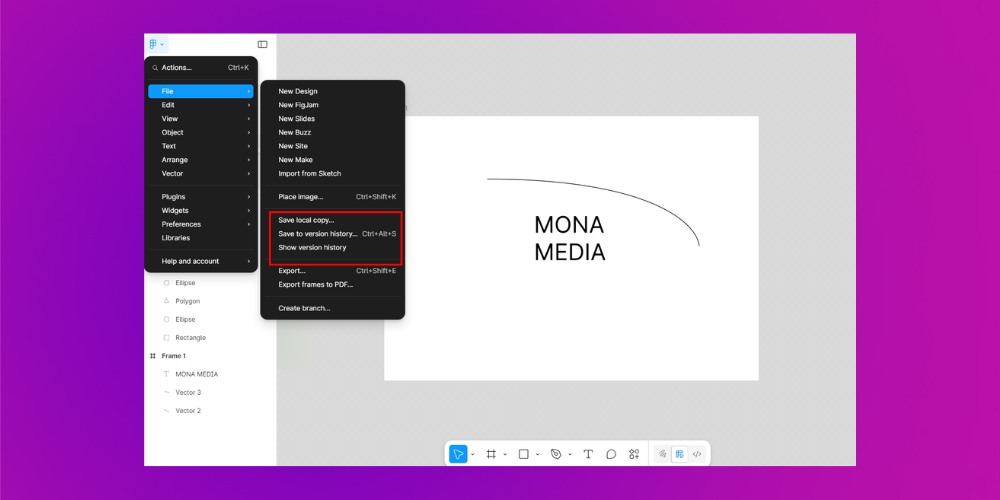The image size is (1000, 500).
Task: Choose Save local copy...
Action: pyautogui.click(x=333, y=220)
